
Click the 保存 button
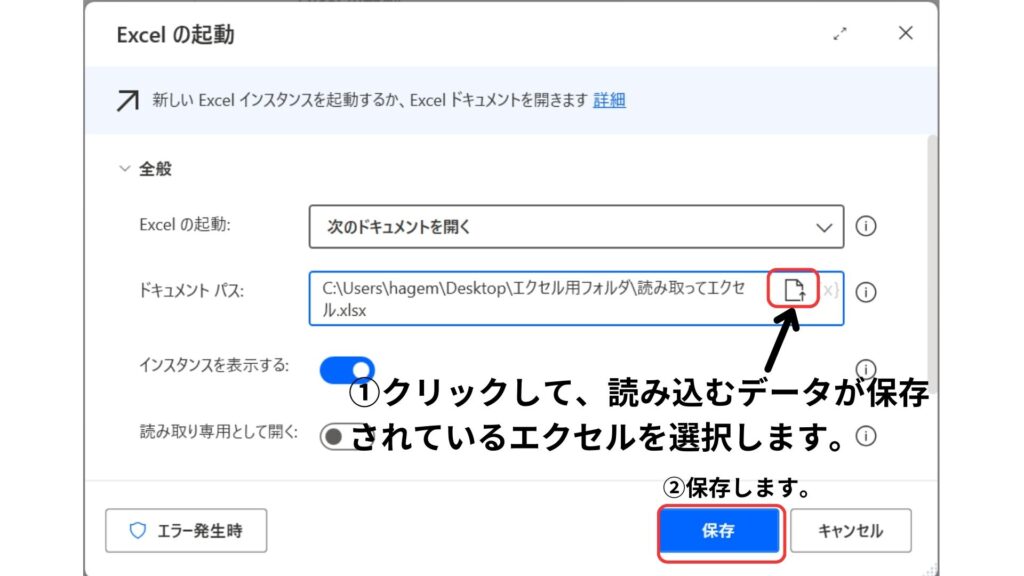tap(719, 530)
